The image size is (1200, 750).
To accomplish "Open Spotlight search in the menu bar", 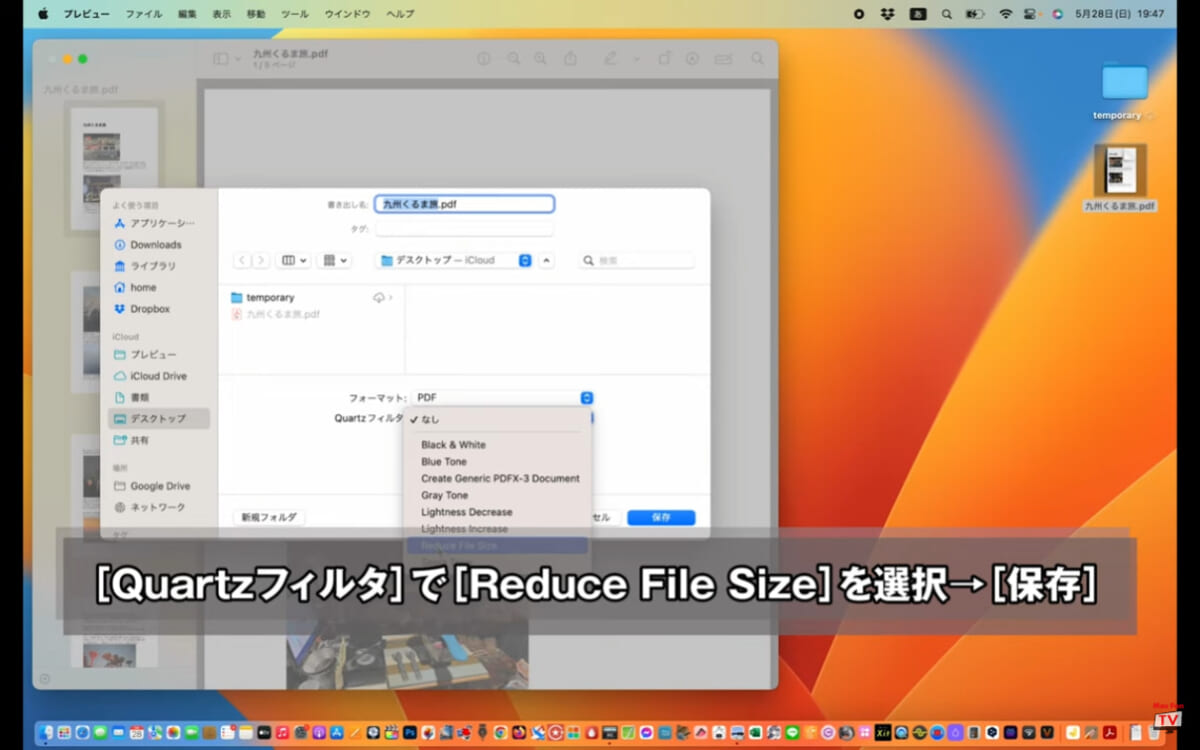I will click(x=946, y=14).
